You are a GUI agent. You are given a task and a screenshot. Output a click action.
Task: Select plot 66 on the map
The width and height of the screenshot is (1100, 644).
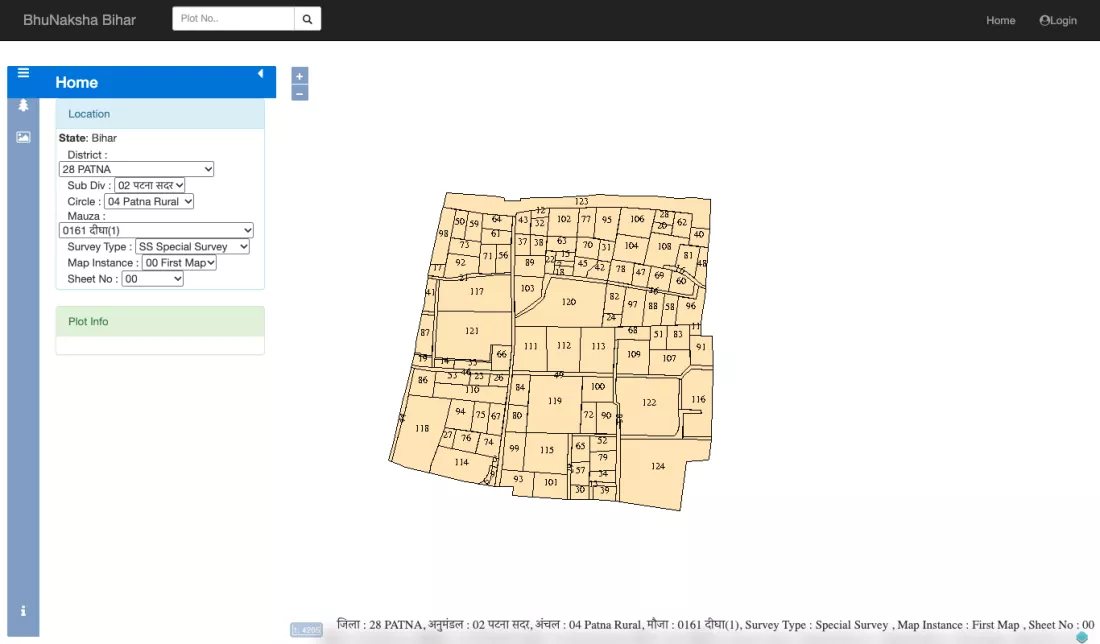(x=501, y=354)
